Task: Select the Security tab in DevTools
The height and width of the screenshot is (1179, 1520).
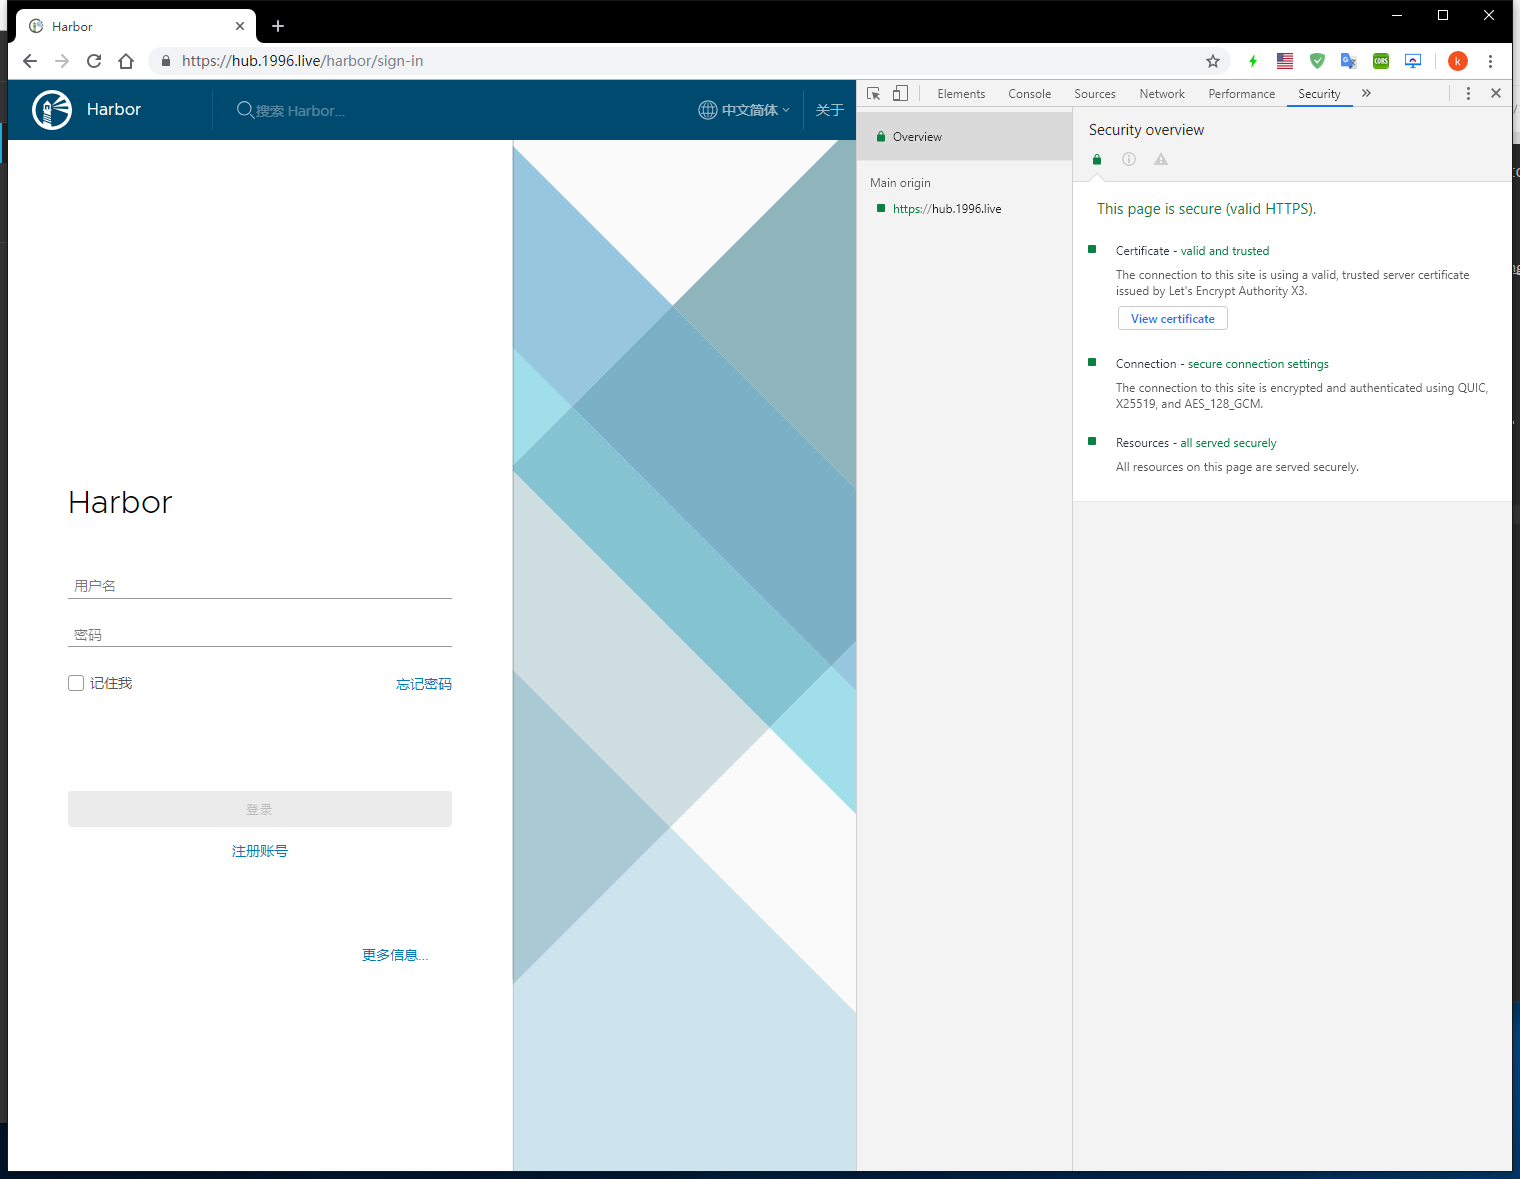Action: (1319, 94)
